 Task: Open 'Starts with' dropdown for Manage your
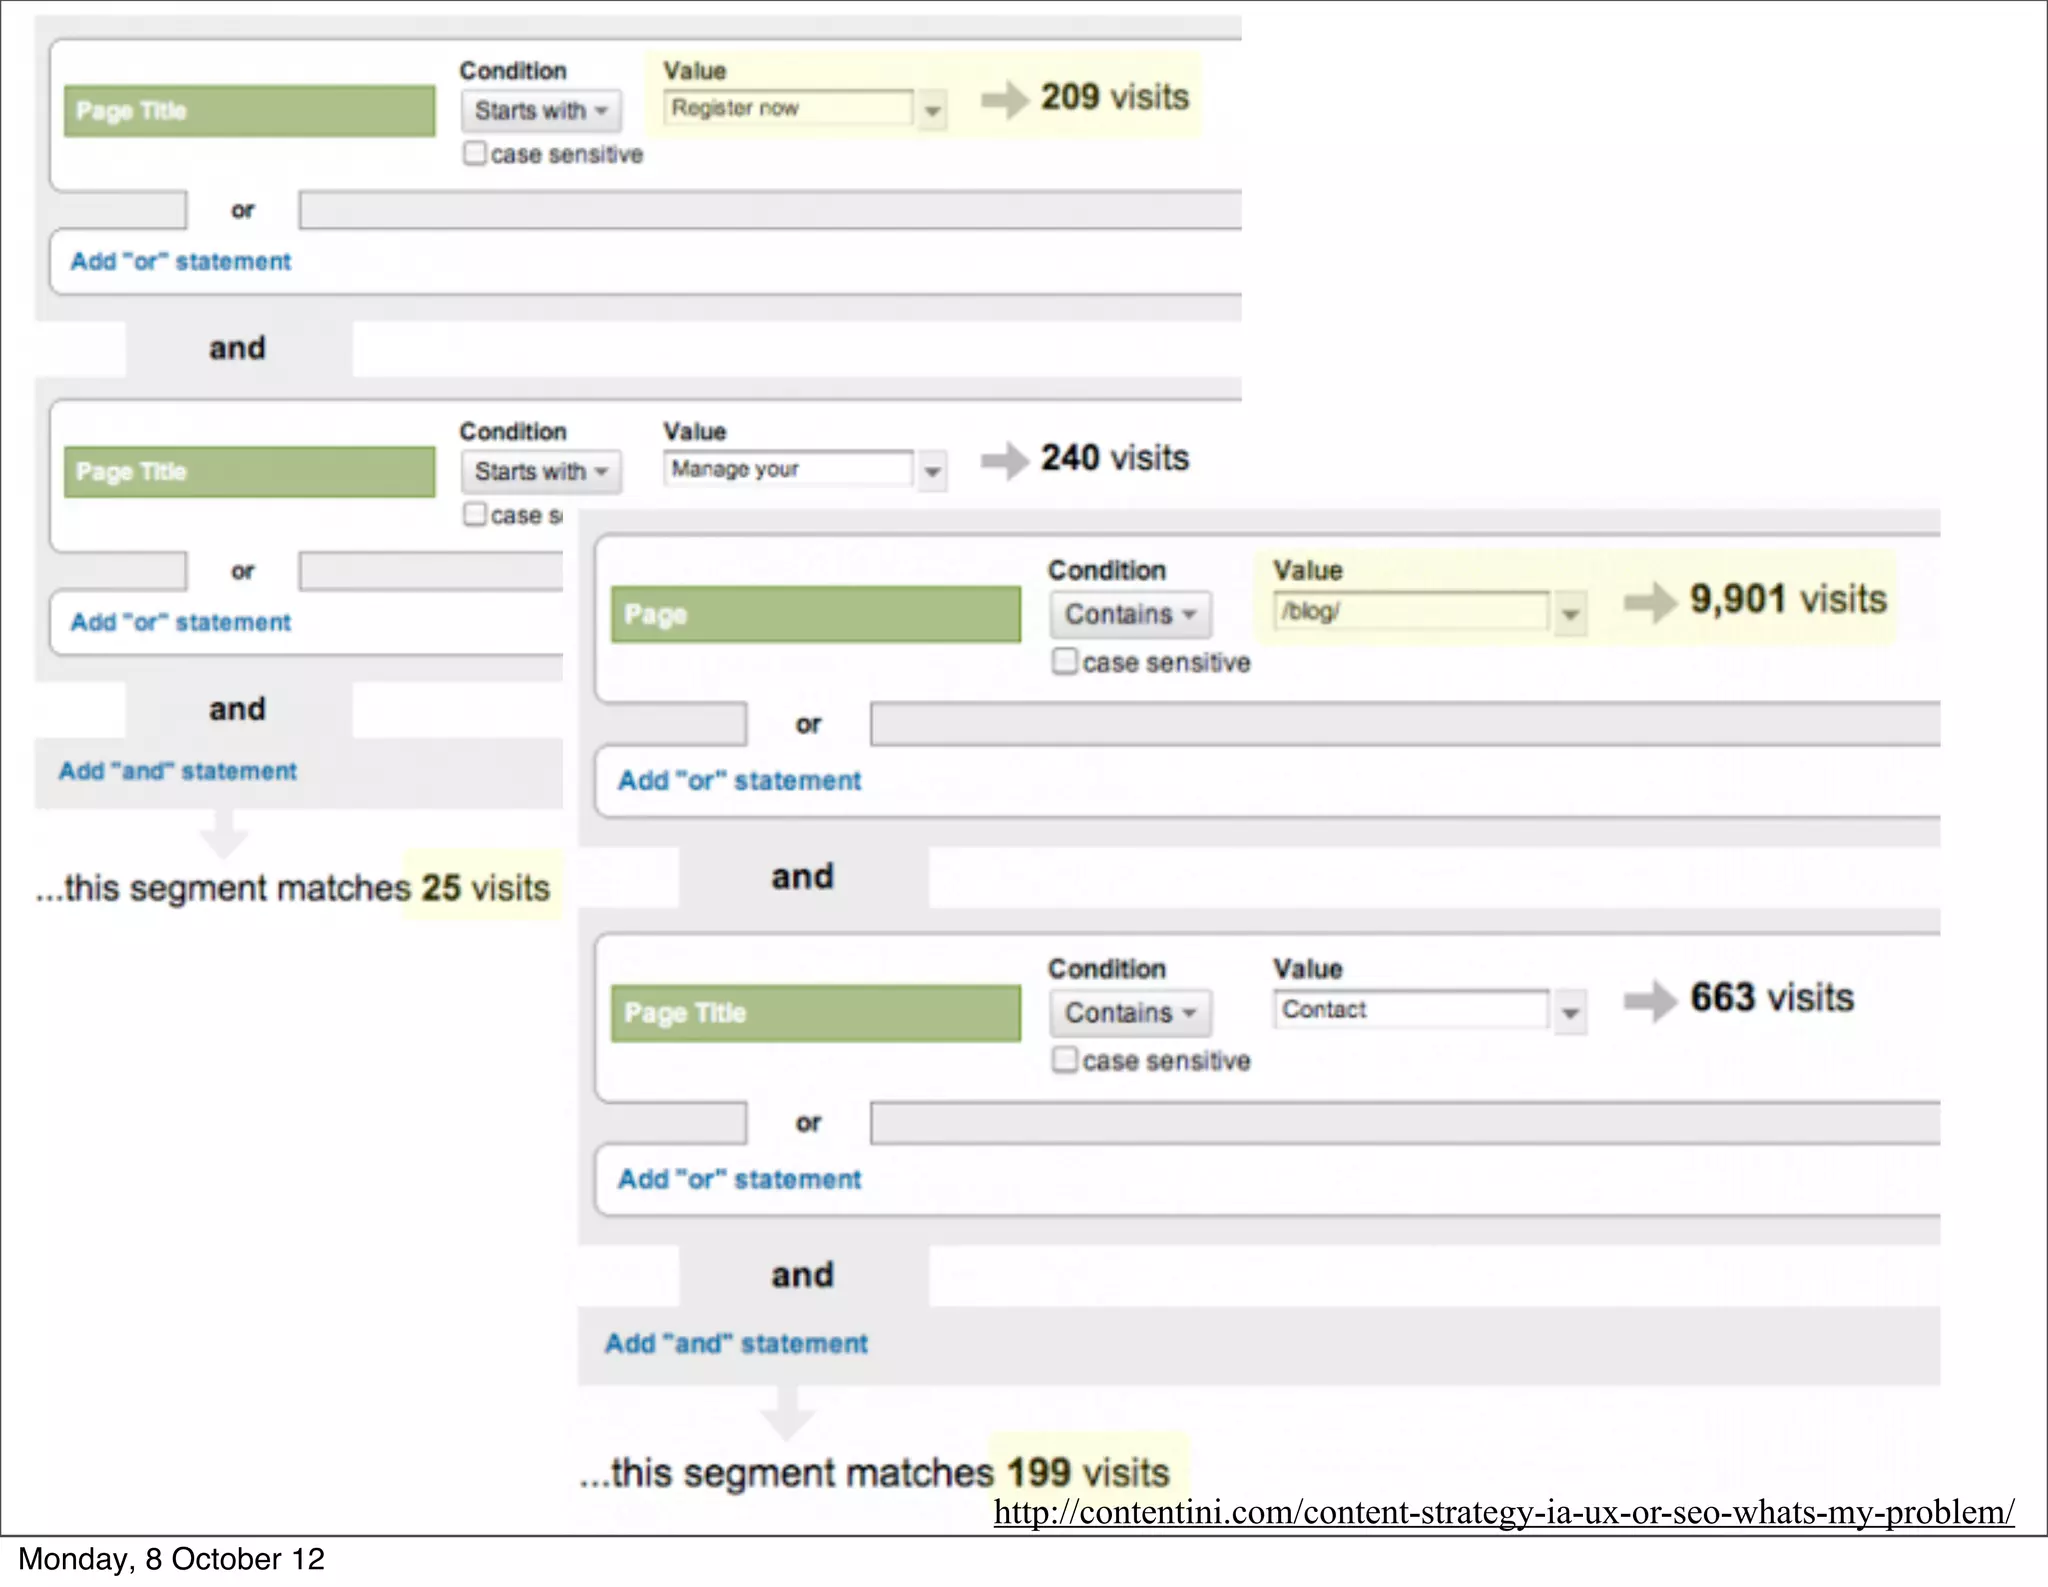tap(541, 471)
